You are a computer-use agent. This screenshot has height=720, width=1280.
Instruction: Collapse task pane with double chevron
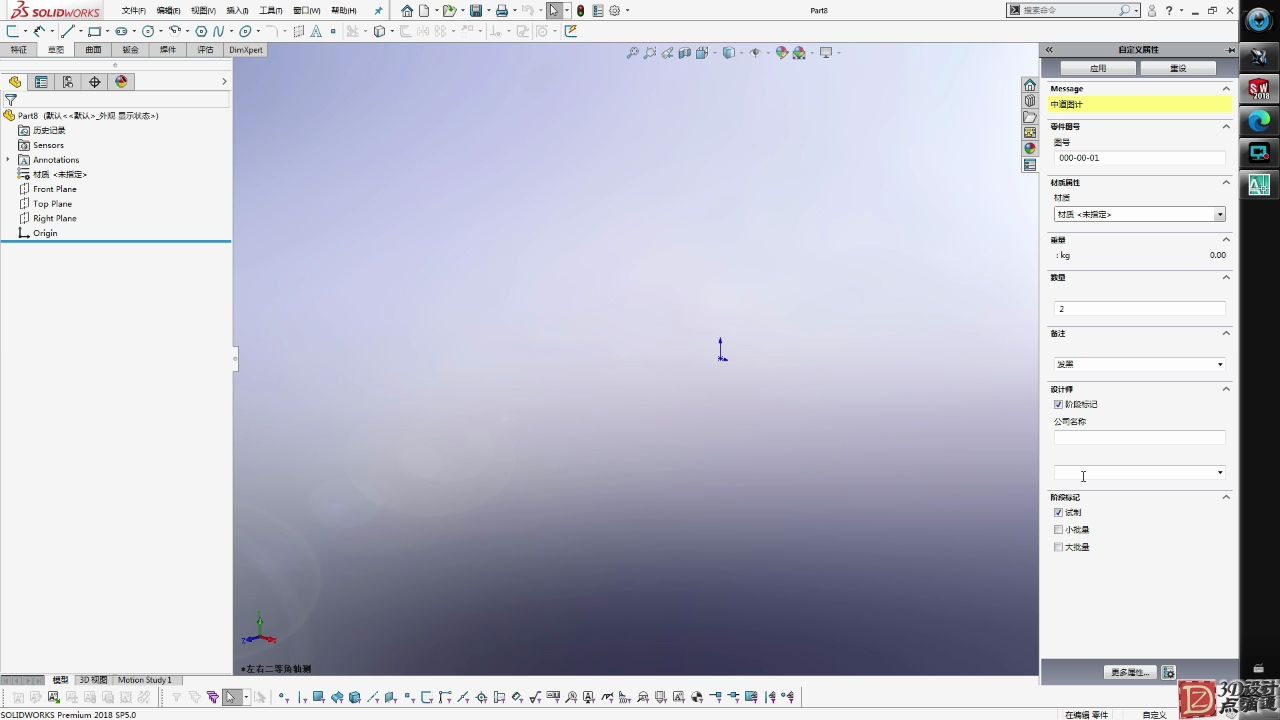(1049, 49)
